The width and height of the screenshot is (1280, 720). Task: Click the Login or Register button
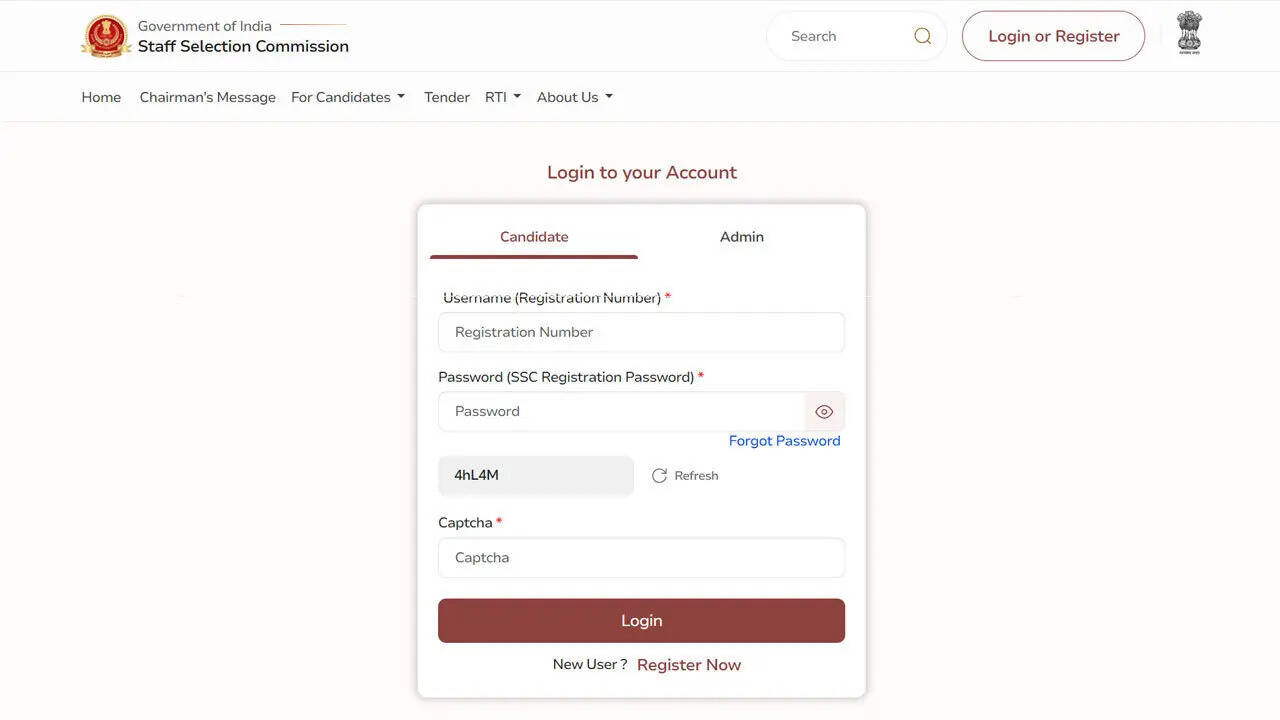click(1053, 35)
